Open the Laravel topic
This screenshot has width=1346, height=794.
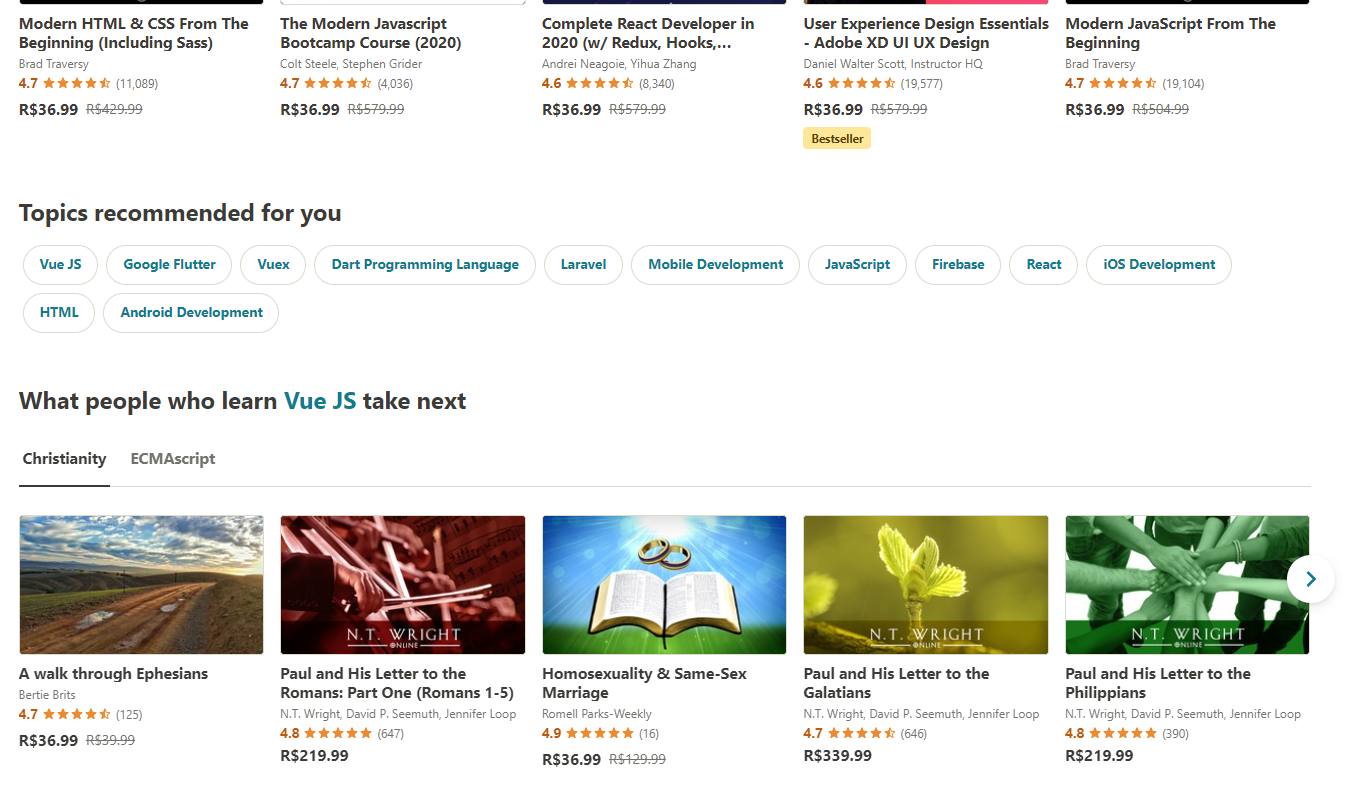pyautogui.click(x=583, y=265)
